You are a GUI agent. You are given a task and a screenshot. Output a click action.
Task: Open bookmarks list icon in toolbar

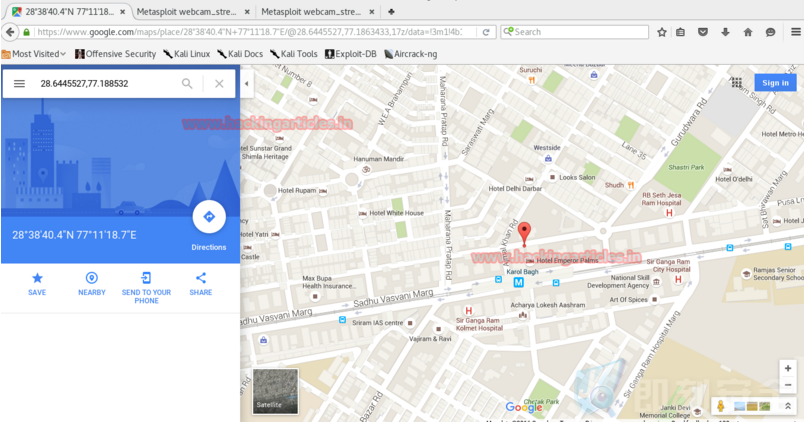pos(680,32)
